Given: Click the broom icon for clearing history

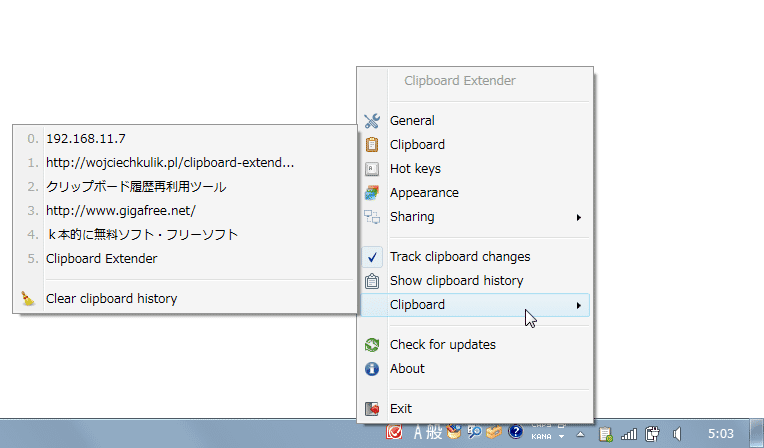Looking at the screenshot, I should [28, 298].
